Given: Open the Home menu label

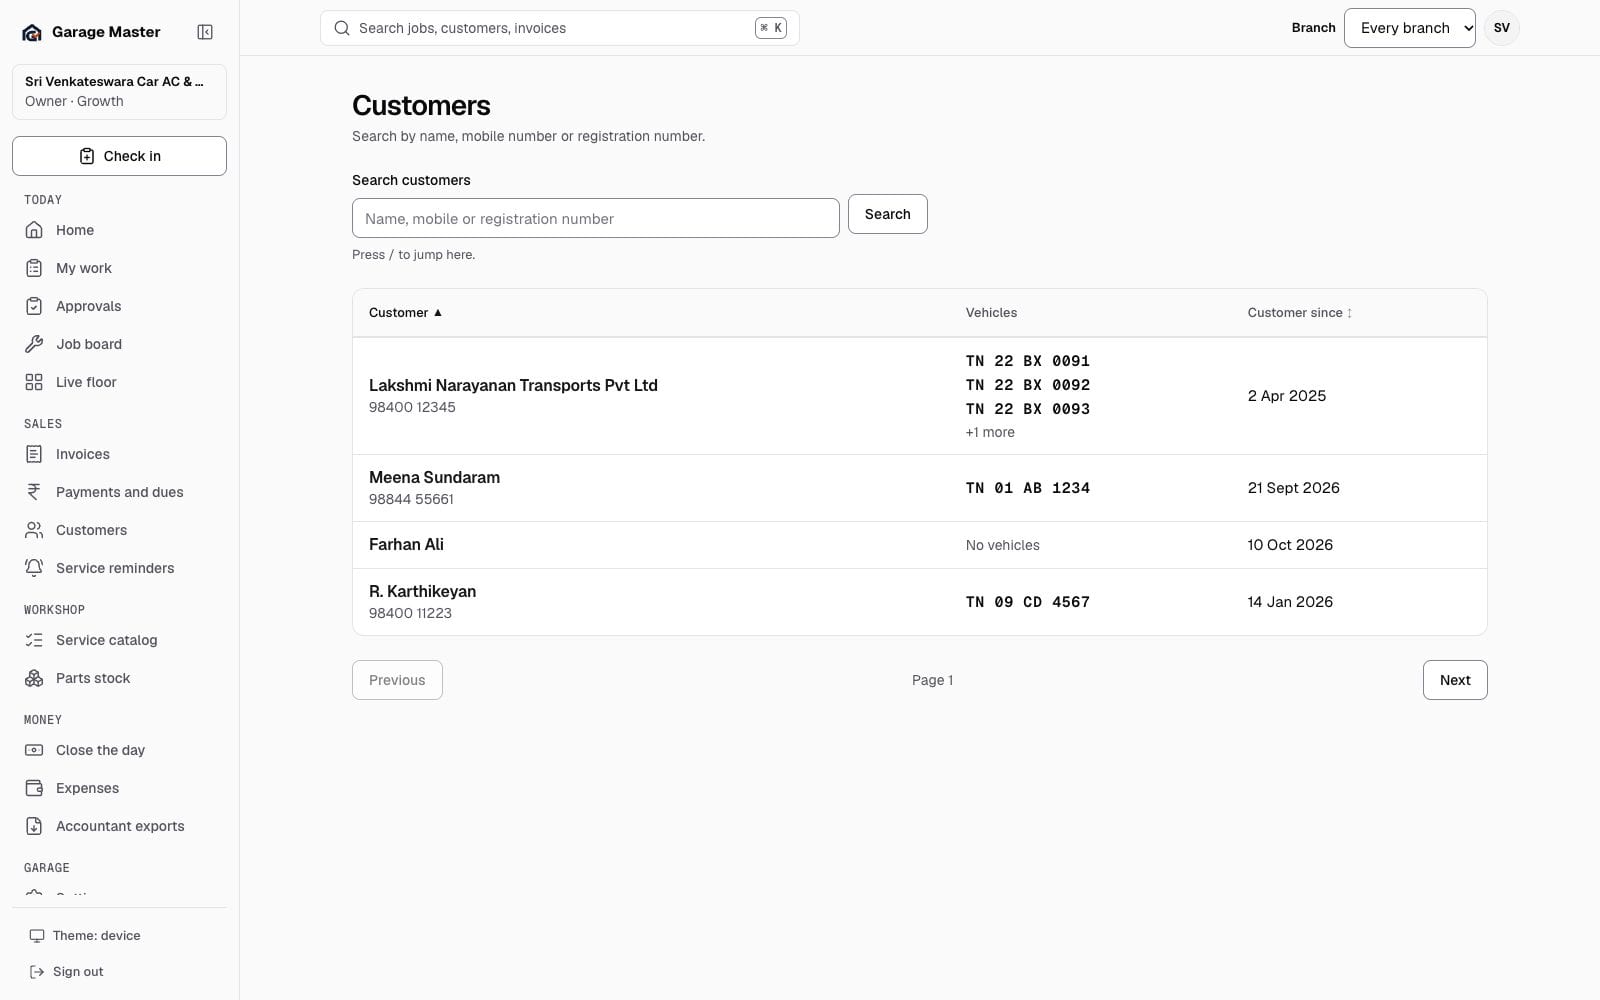Looking at the screenshot, I should [x=75, y=230].
